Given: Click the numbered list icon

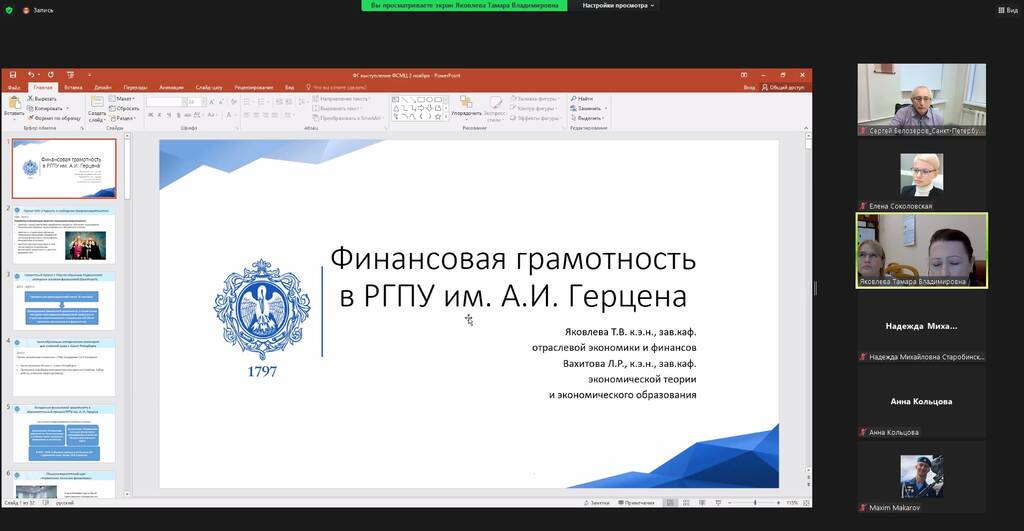Looking at the screenshot, I should point(263,102).
